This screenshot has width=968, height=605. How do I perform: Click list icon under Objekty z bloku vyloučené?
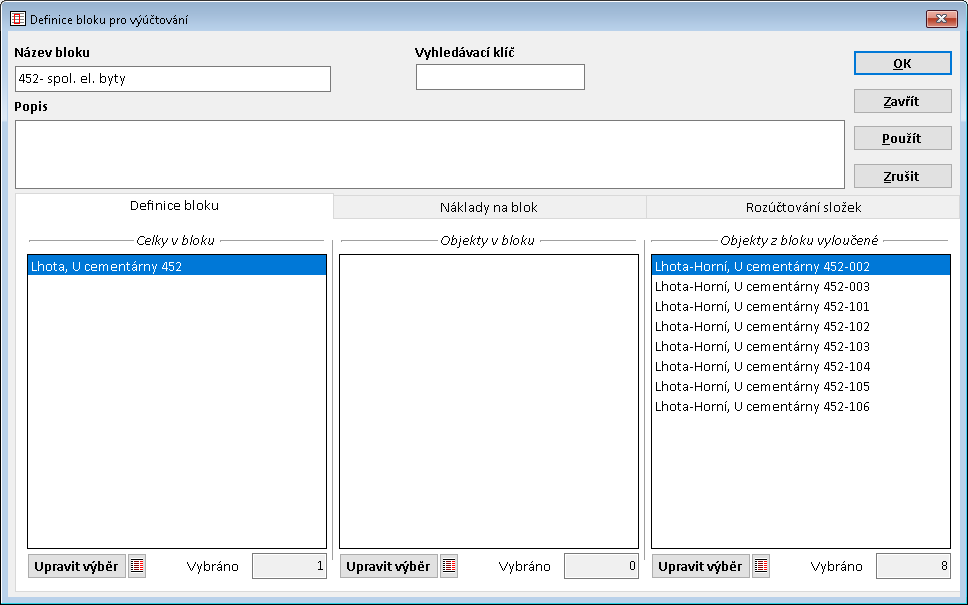tap(761, 566)
